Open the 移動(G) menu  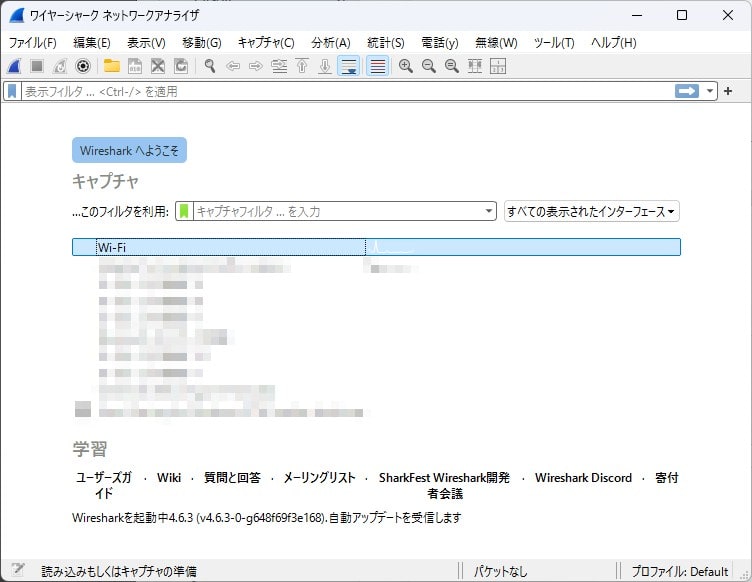(202, 43)
